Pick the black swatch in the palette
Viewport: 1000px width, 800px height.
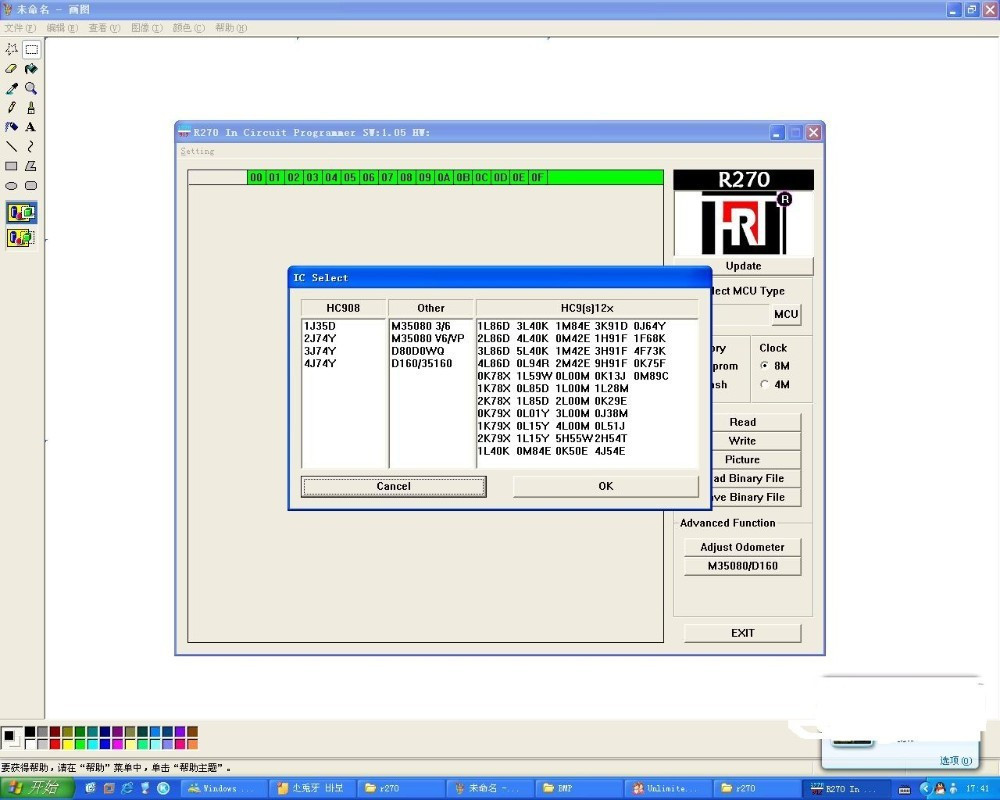pyautogui.click(x=30, y=731)
